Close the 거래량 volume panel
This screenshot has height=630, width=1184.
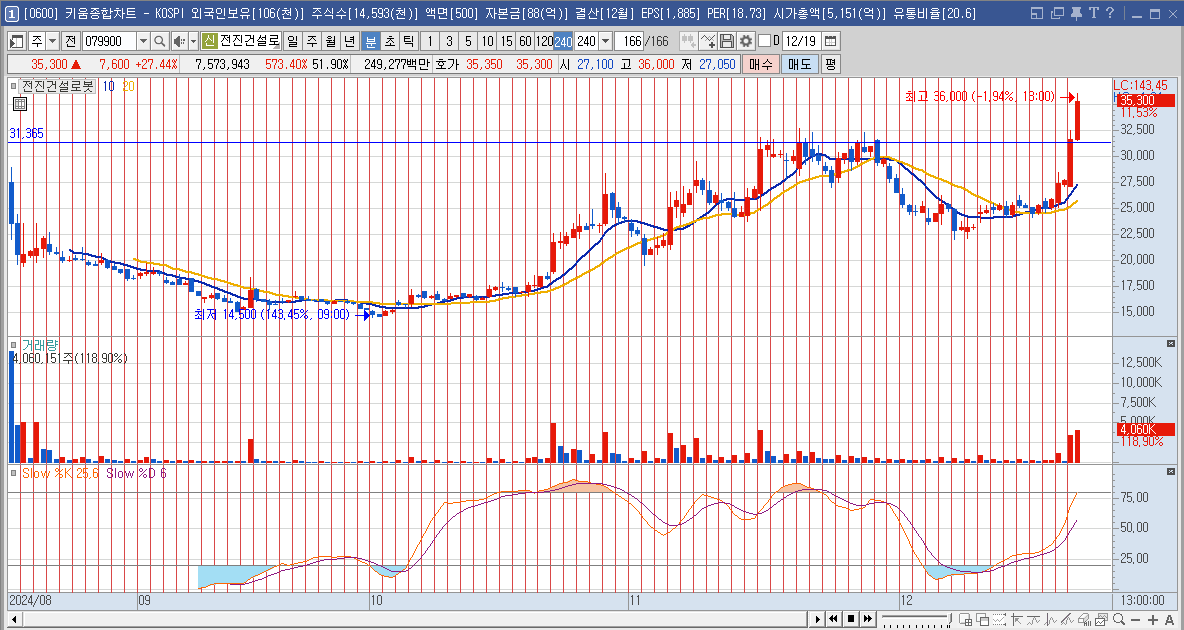coord(1170,344)
